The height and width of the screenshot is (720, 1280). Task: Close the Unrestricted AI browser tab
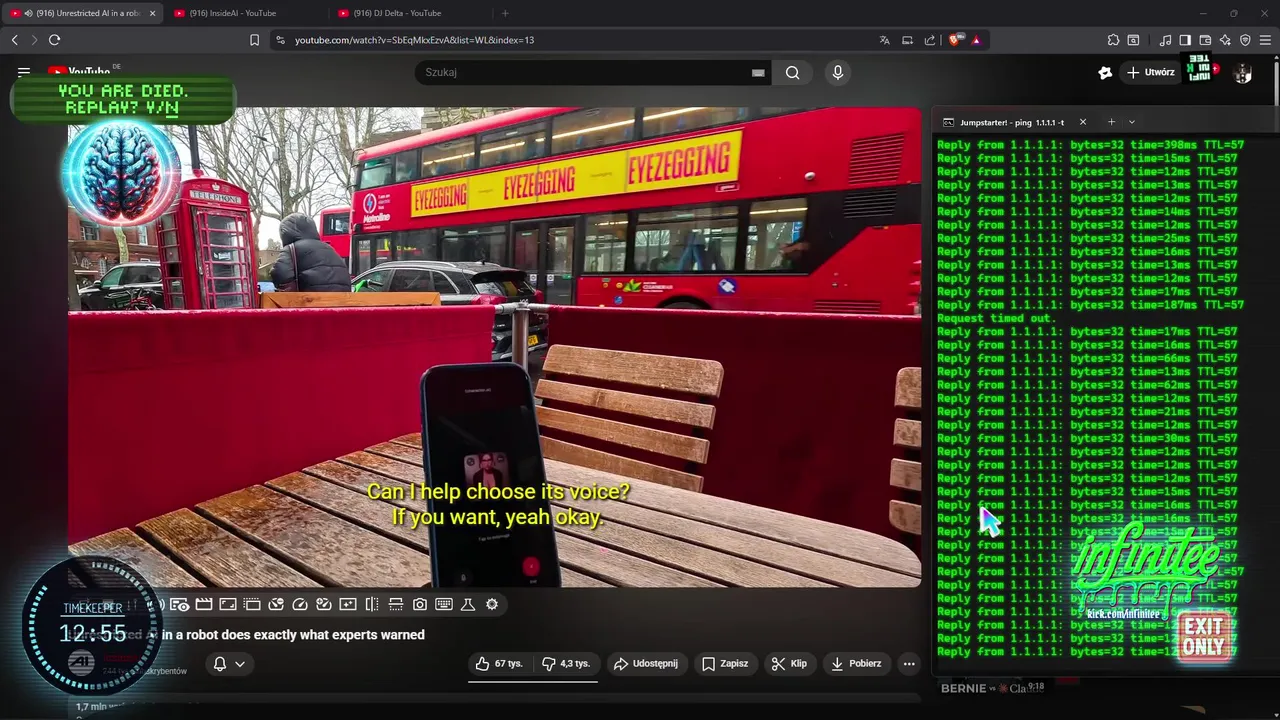click(x=153, y=13)
